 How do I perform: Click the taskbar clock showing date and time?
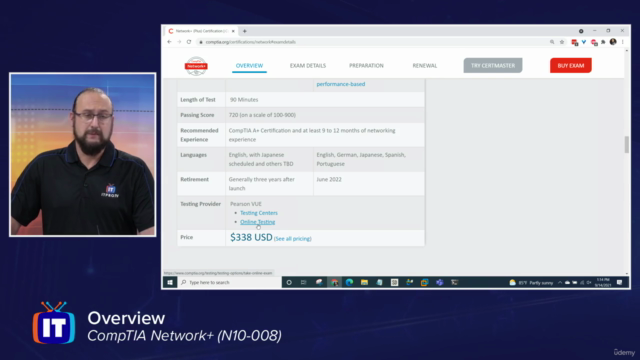tap(602, 282)
